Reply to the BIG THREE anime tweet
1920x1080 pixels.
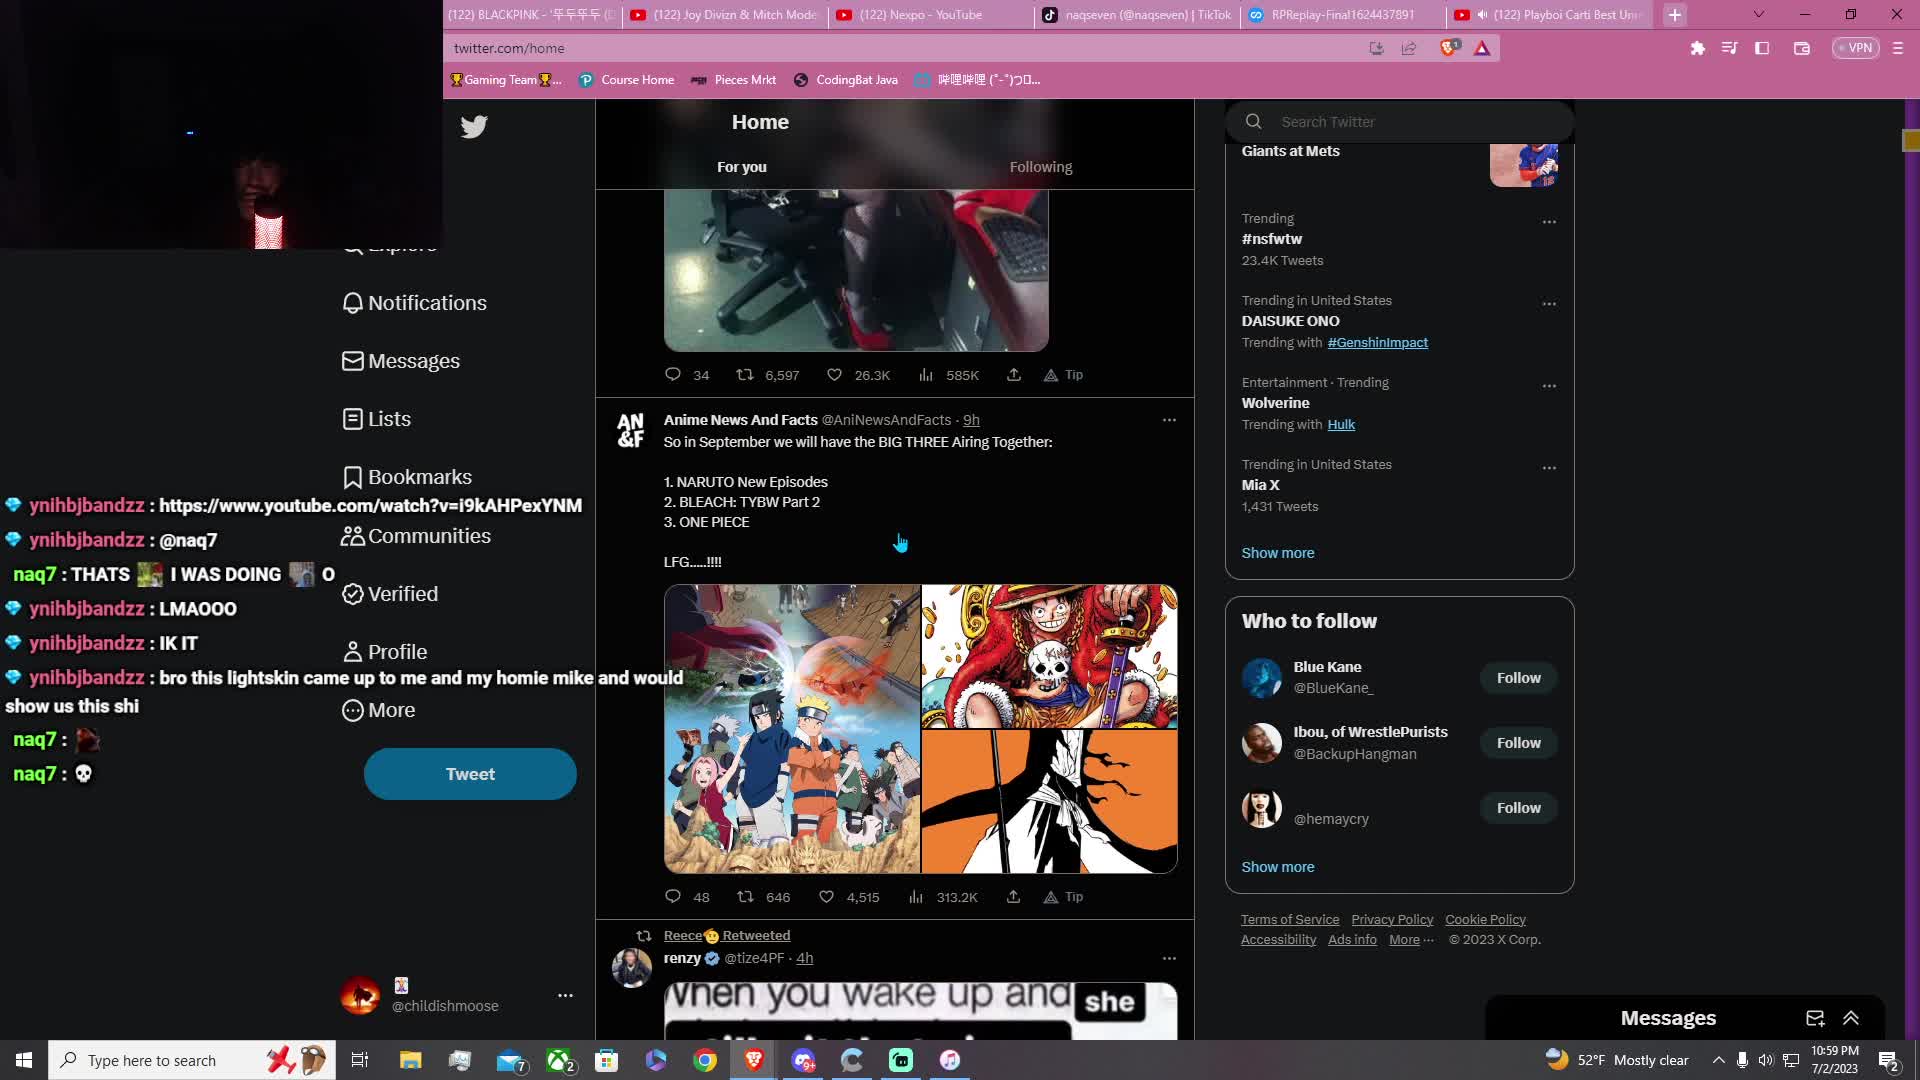click(x=673, y=897)
